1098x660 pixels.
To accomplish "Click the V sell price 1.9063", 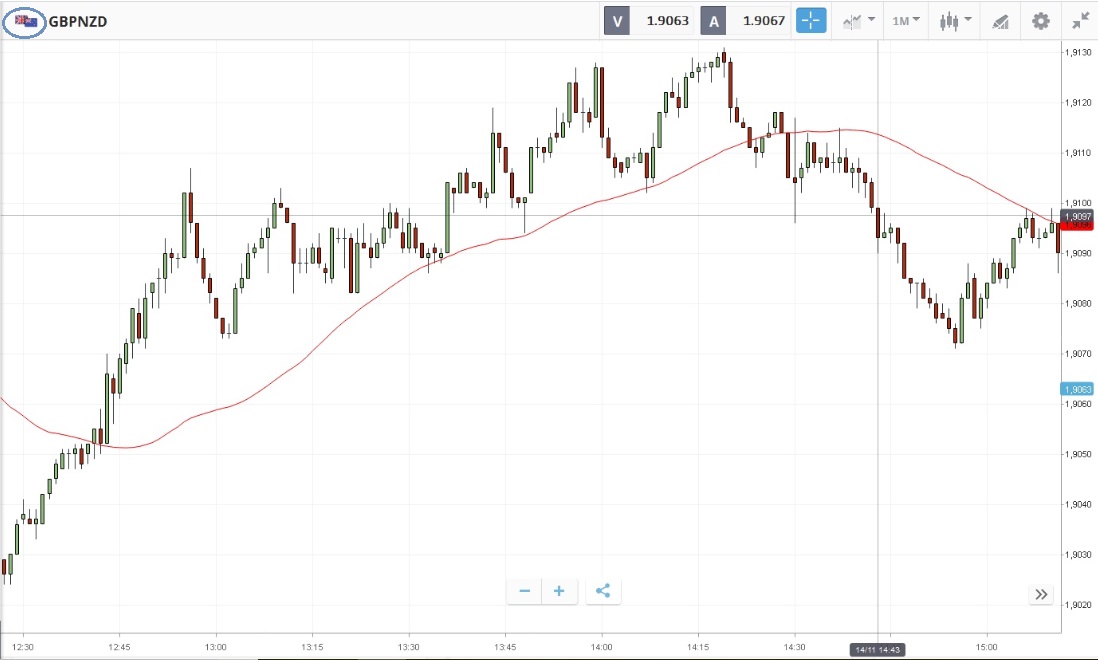I will click(665, 20).
